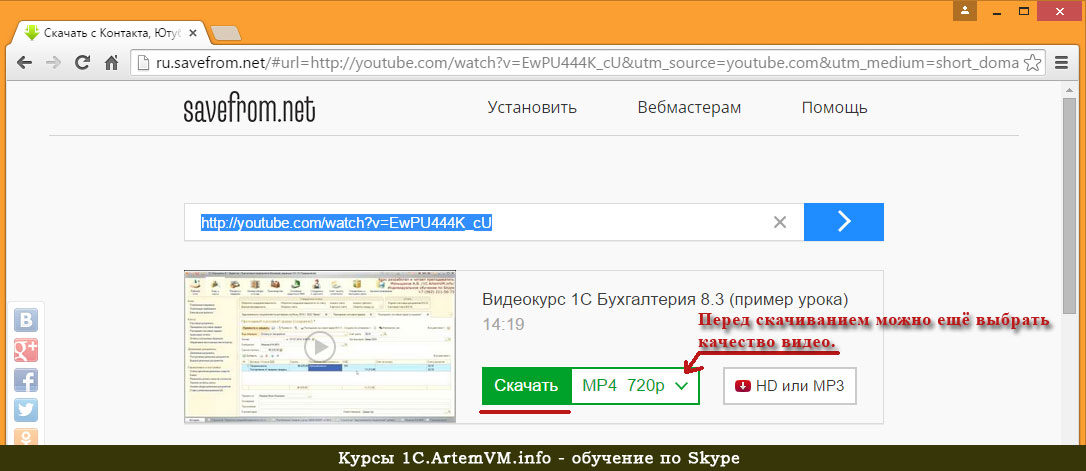Share via the Twitter icon

(x=25, y=410)
